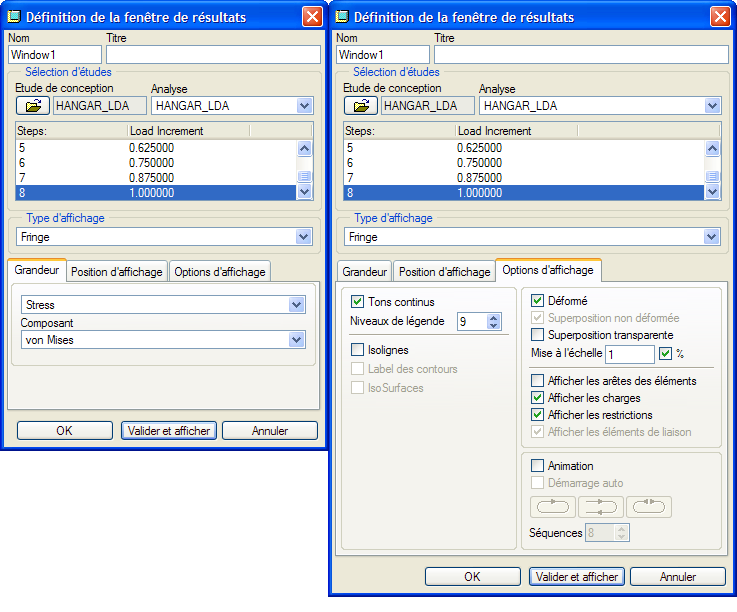Decrease Niveaux de légende value

494,325
